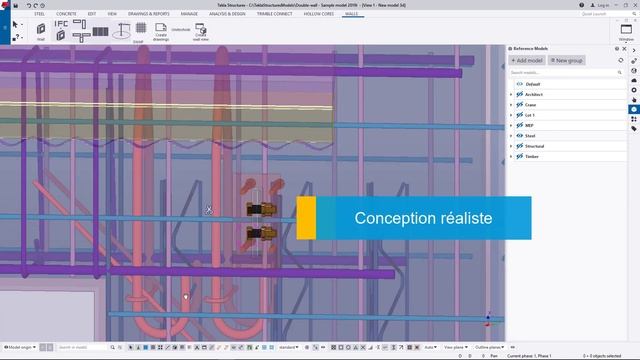Click the lifting anchor icon

click(x=122, y=31)
